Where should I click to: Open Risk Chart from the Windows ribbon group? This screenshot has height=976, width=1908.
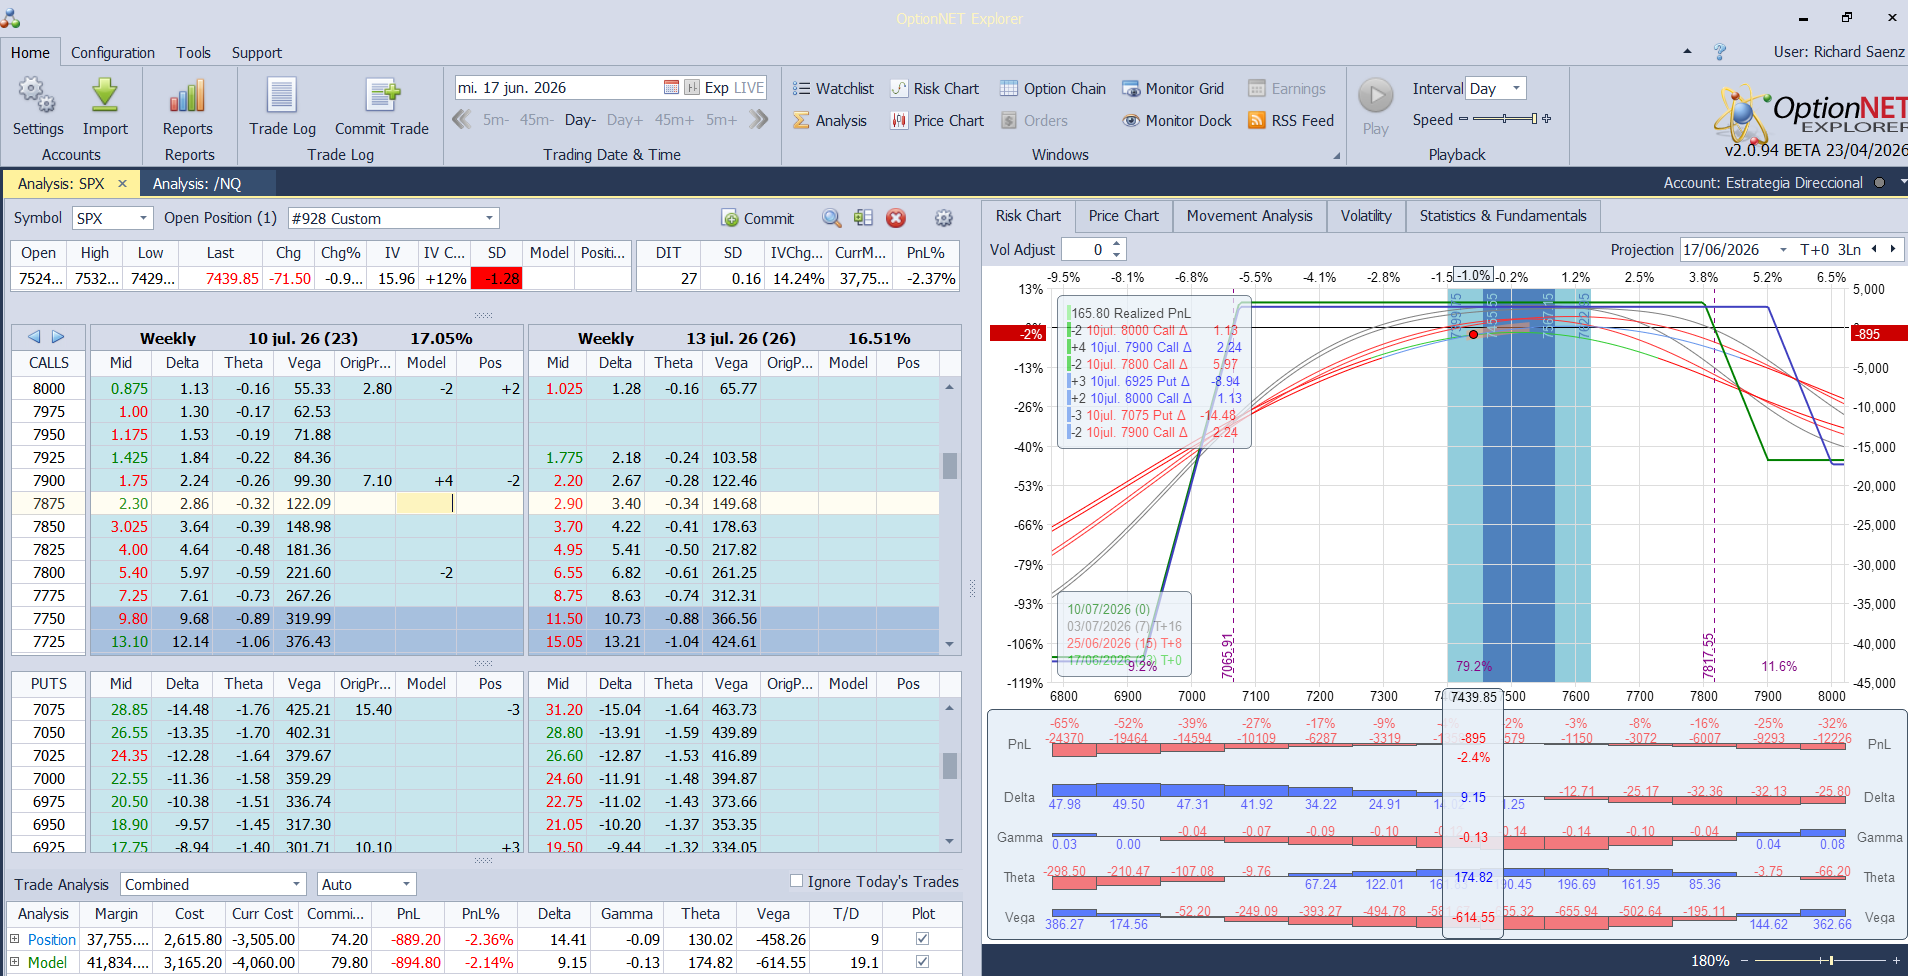[934, 89]
